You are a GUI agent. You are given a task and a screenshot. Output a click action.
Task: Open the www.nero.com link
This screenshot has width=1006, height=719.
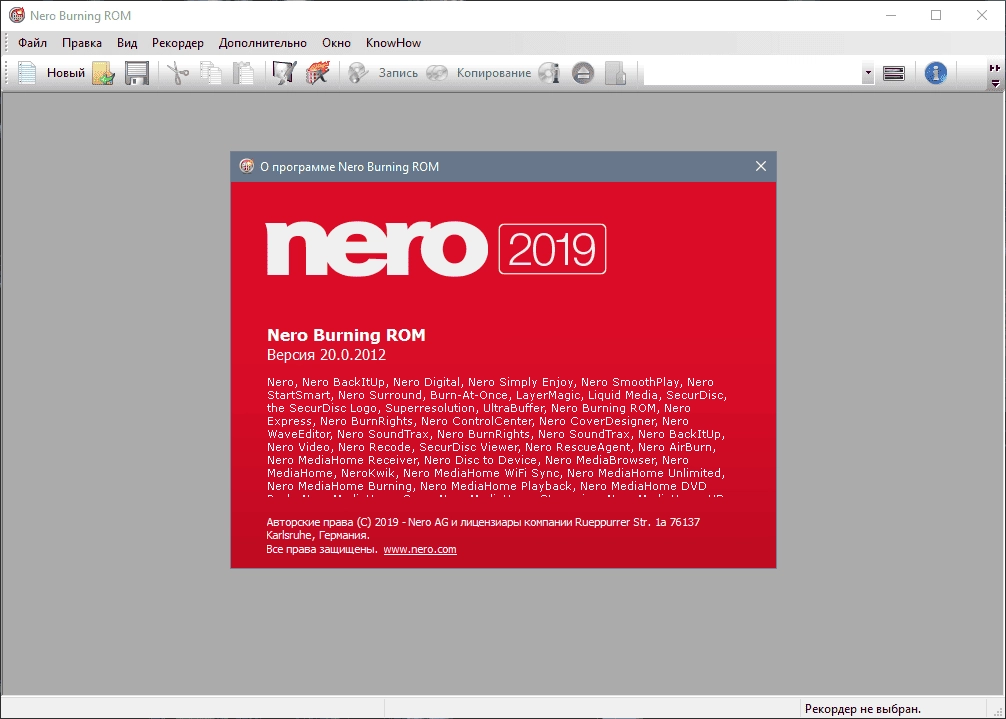click(x=420, y=550)
